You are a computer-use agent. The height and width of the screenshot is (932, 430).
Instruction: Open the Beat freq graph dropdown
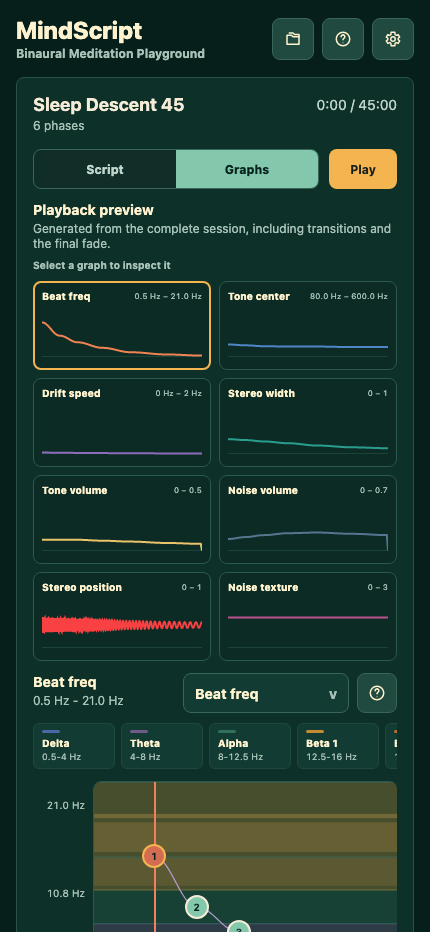[266, 693]
